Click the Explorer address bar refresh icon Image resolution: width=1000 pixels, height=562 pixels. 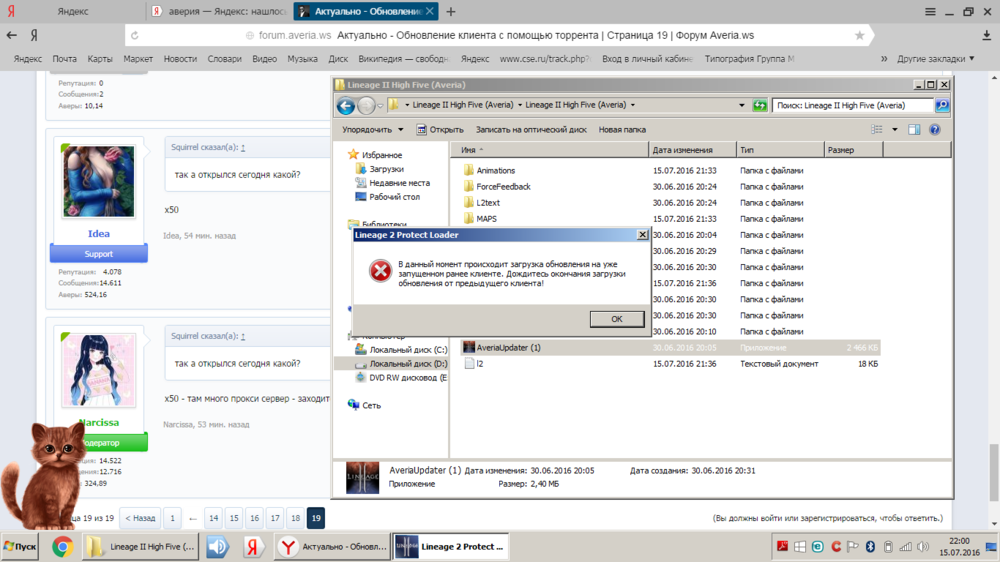coord(761,106)
